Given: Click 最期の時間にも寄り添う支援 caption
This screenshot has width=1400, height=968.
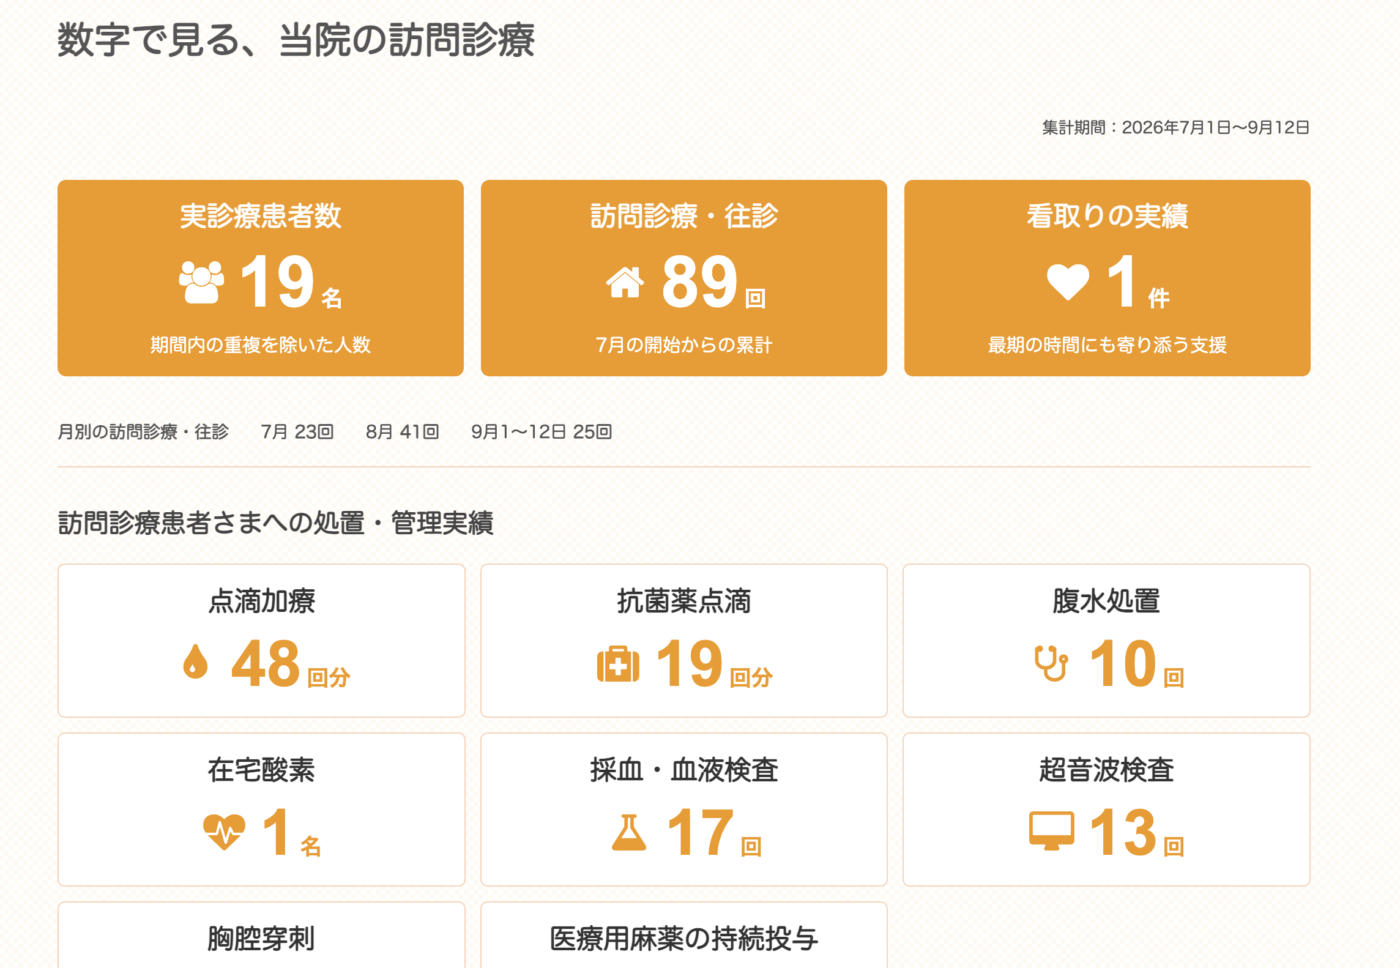Looking at the screenshot, I should click(x=1108, y=345).
